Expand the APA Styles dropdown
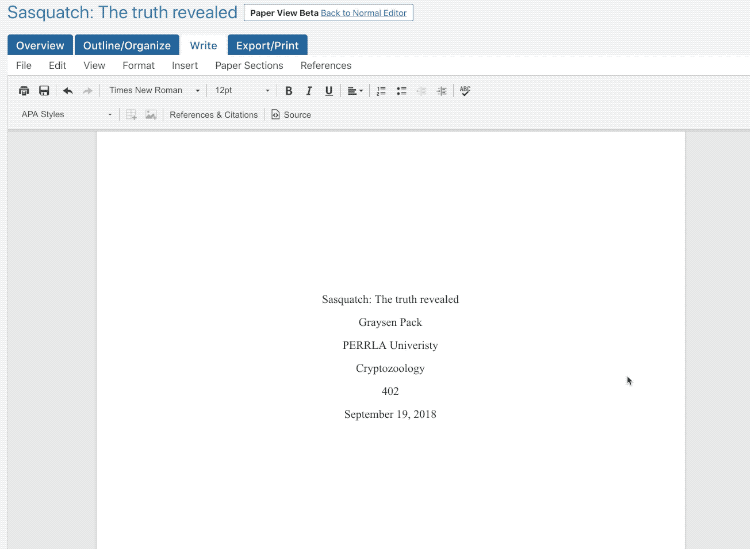The height and width of the screenshot is (549, 750). [x=66, y=114]
